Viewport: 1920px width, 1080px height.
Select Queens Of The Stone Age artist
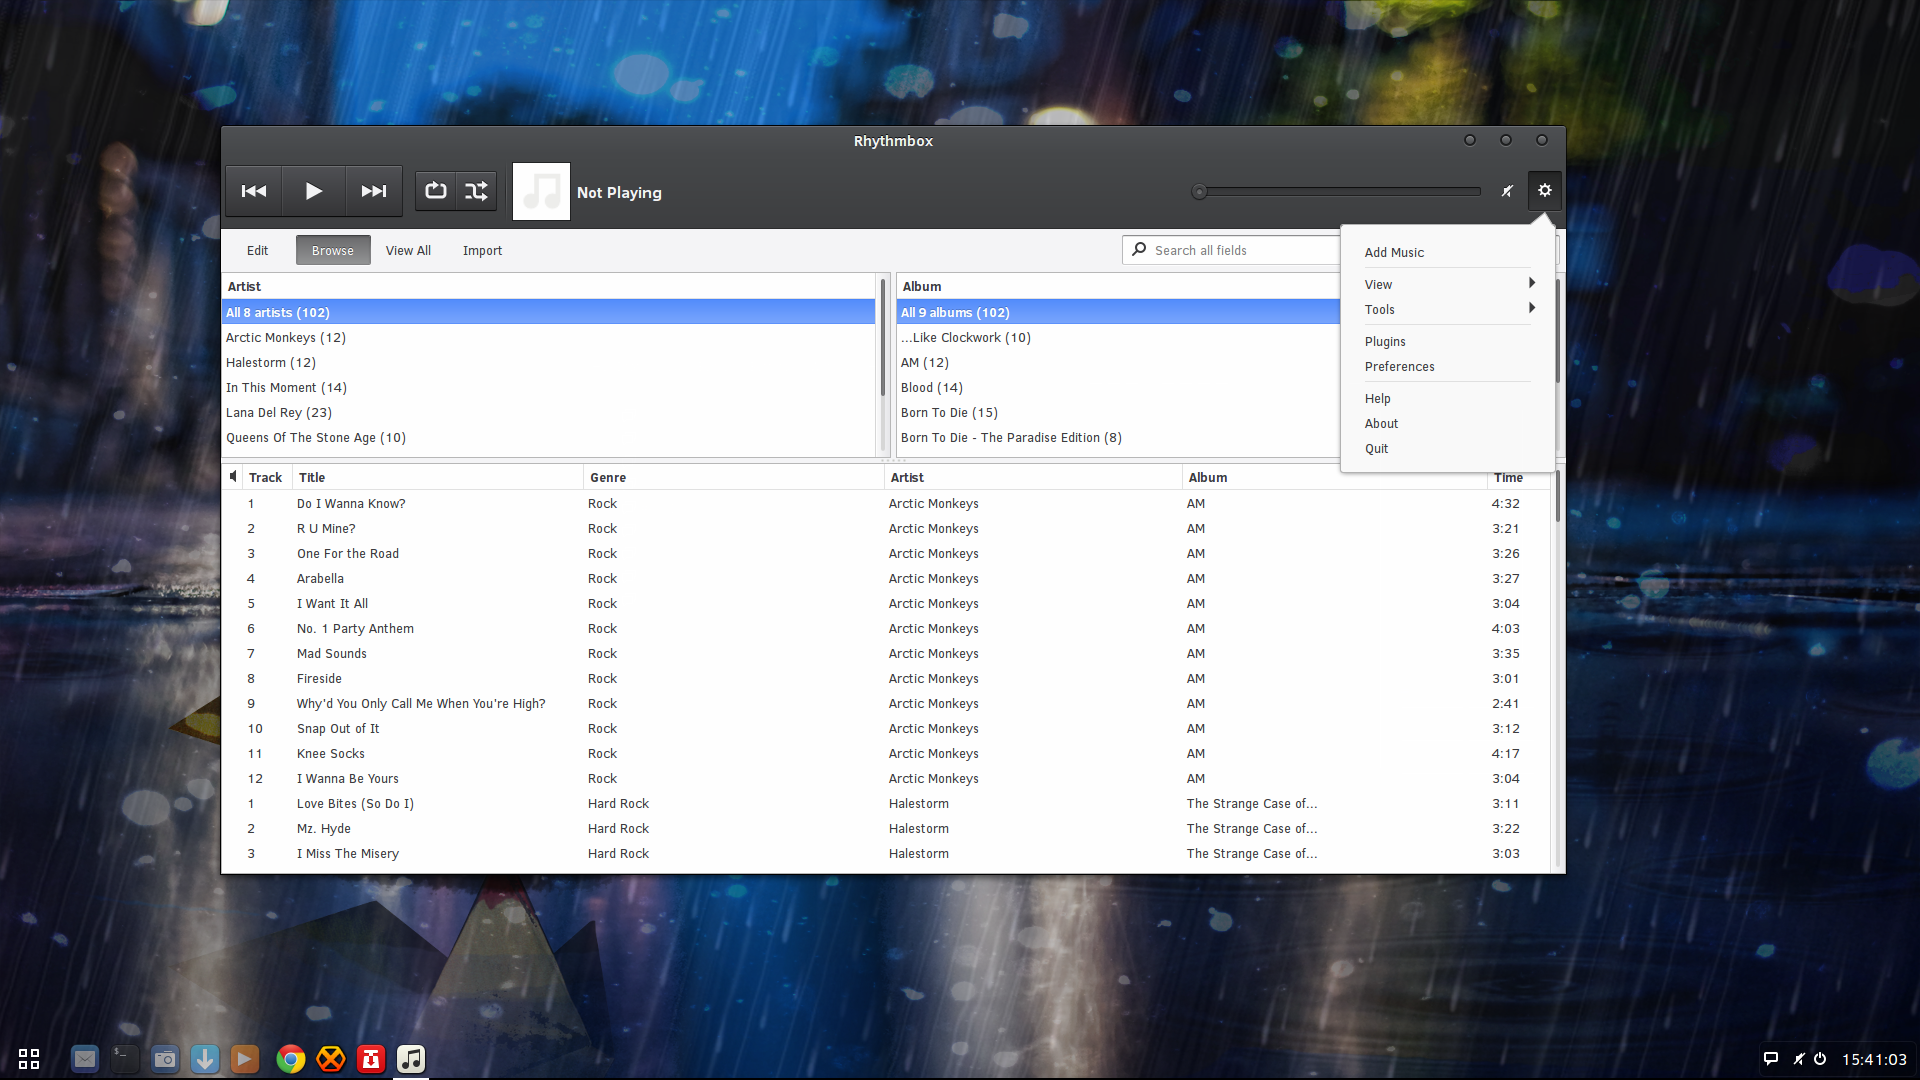548,438
